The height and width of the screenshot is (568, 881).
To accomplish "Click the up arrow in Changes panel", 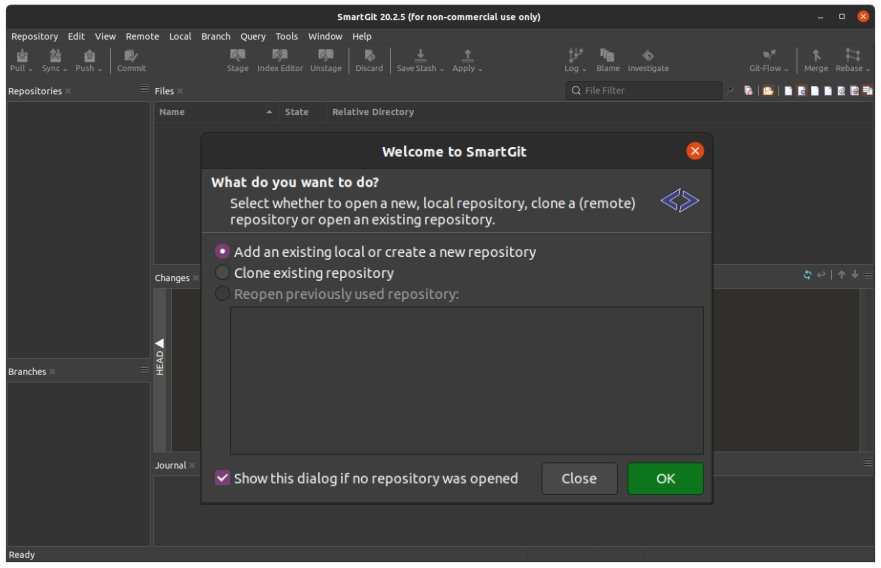I will (x=841, y=275).
